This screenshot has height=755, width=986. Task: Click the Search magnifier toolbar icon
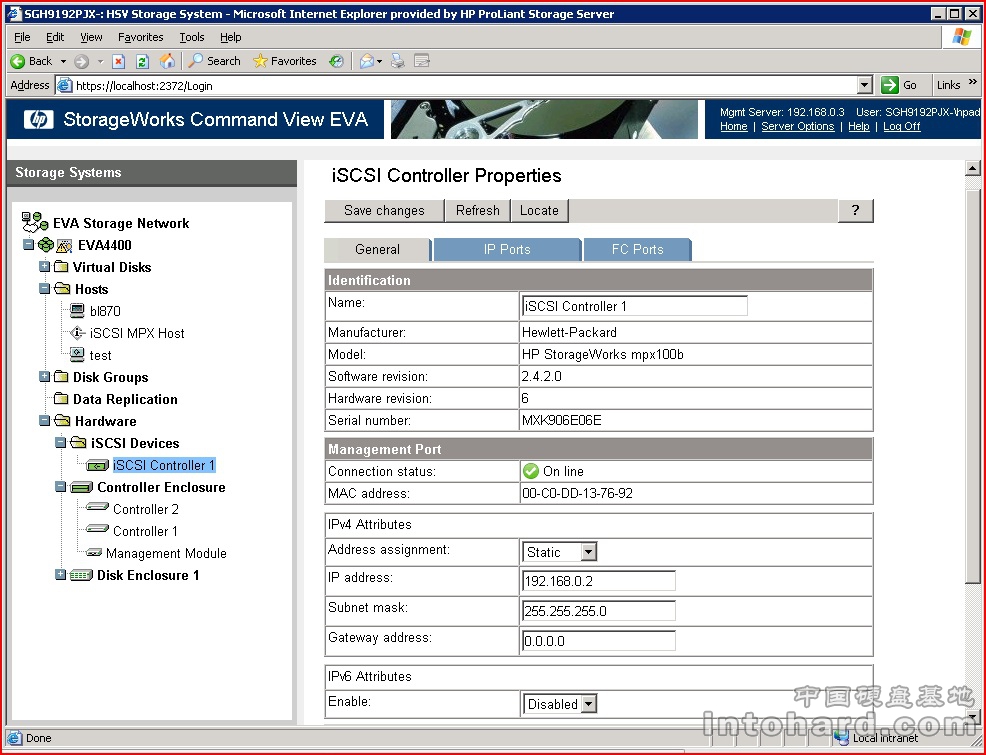point(196,60)
